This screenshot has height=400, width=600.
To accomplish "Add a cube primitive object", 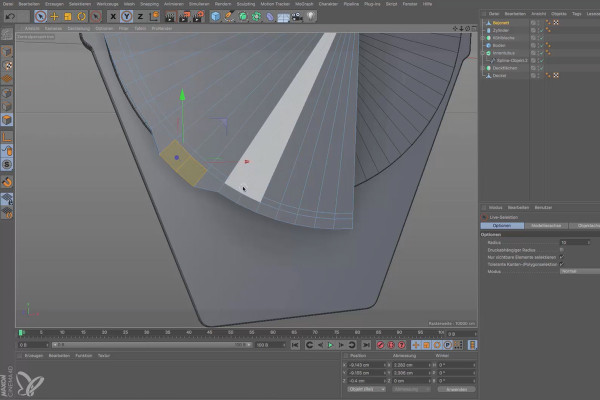I will (x=216, y=16).
